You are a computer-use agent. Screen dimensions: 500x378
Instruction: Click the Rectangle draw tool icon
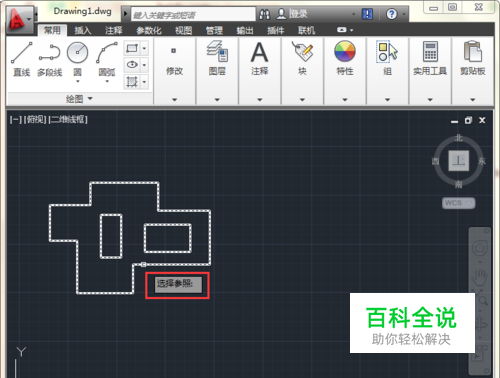pos(132,48)
